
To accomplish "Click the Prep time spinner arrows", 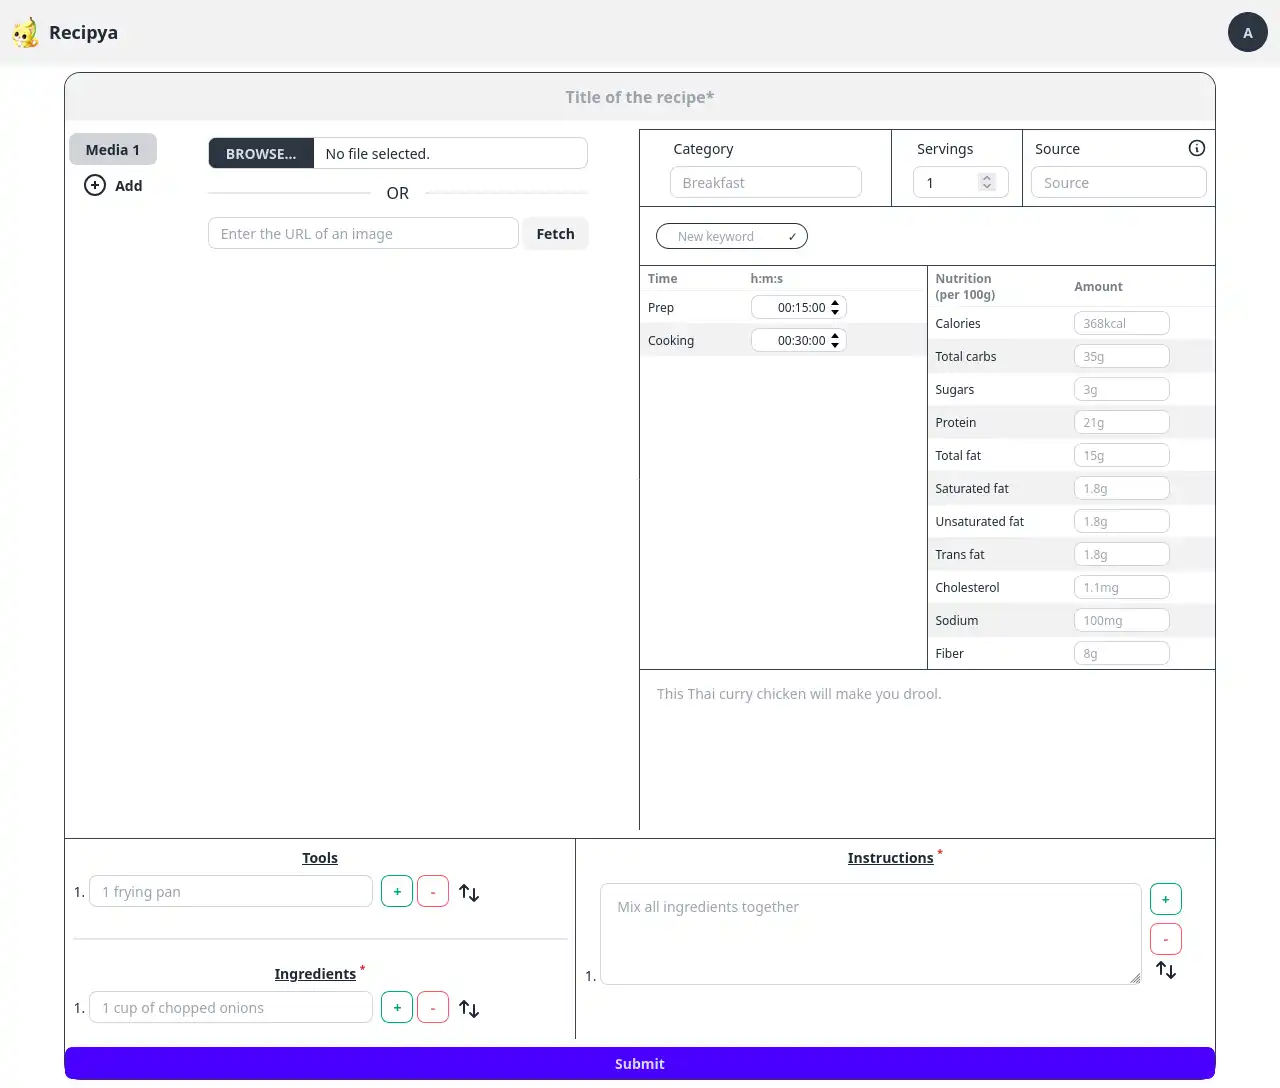I will coord(835,308).
